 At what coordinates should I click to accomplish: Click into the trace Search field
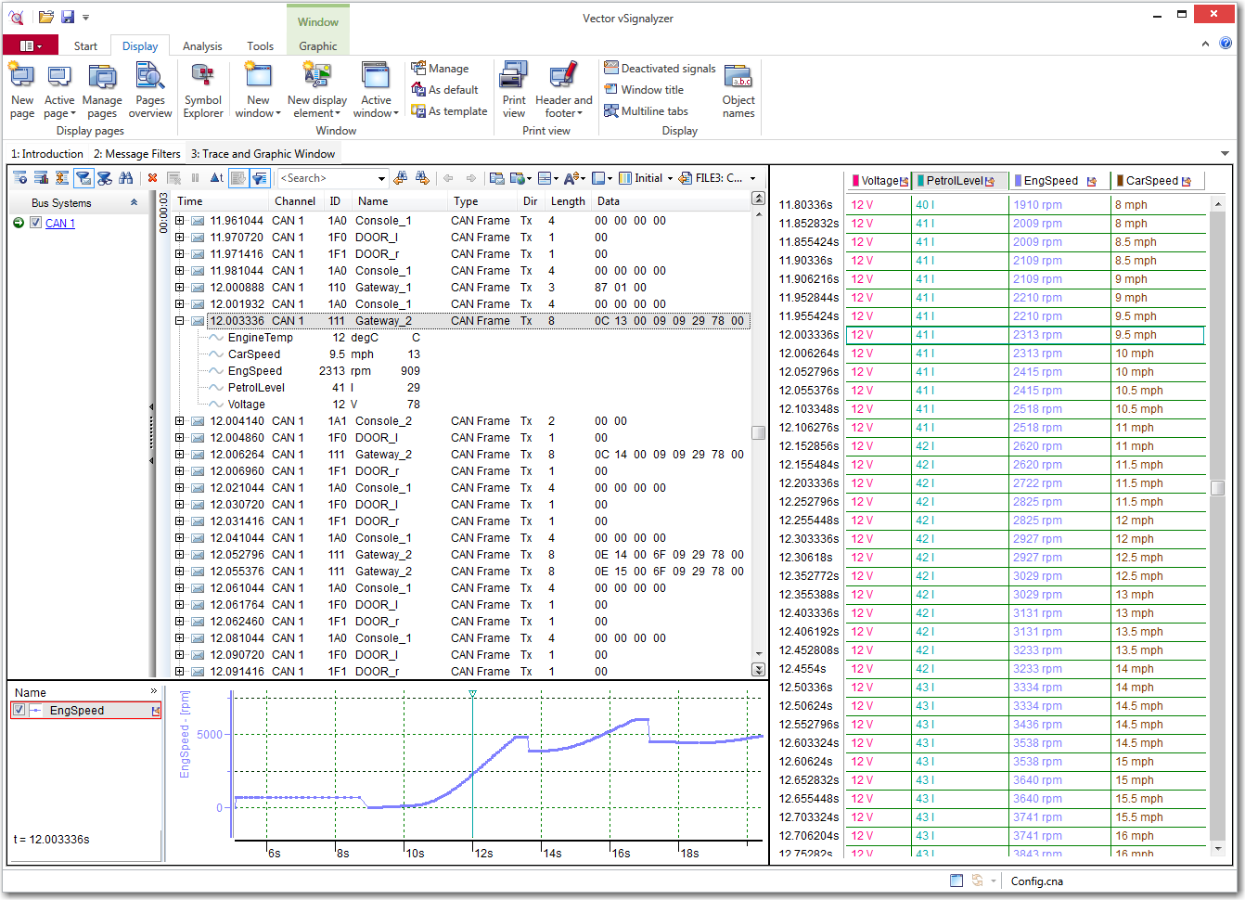click(x=325, y=178)
